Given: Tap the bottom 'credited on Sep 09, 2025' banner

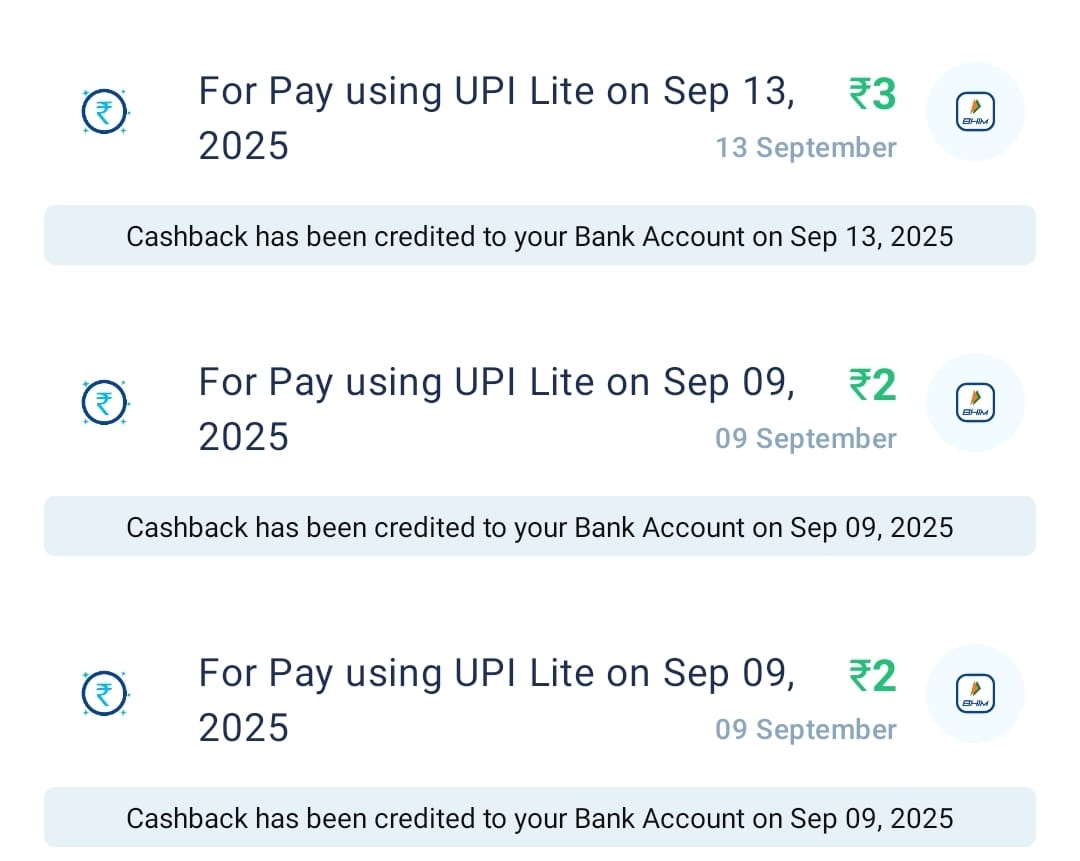Looking at the screenshot, I should point(540,818).
